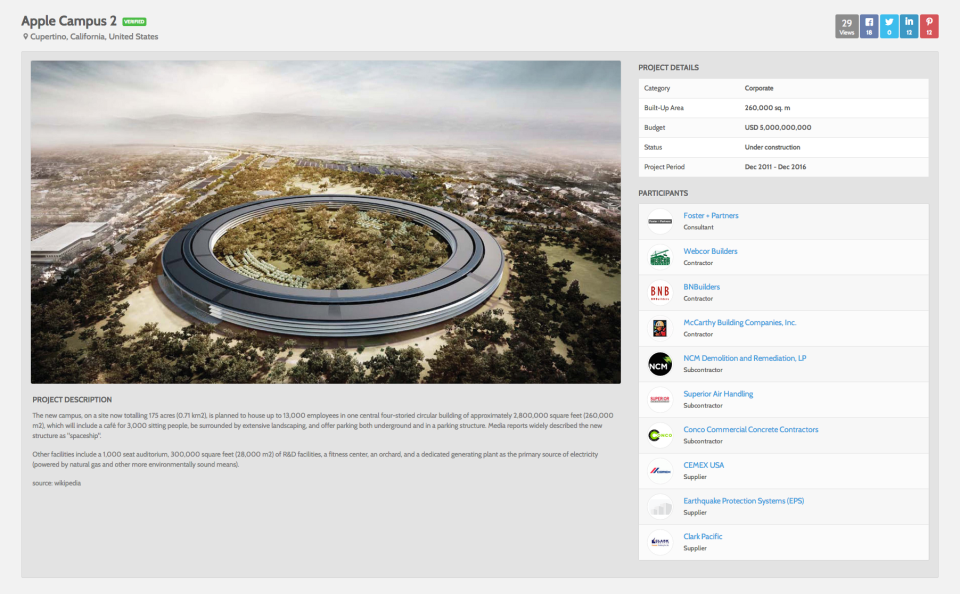This screenshot has width=960, height=594.
Task: Open the Clark Pacific supplier link
Action: (702, 536)
